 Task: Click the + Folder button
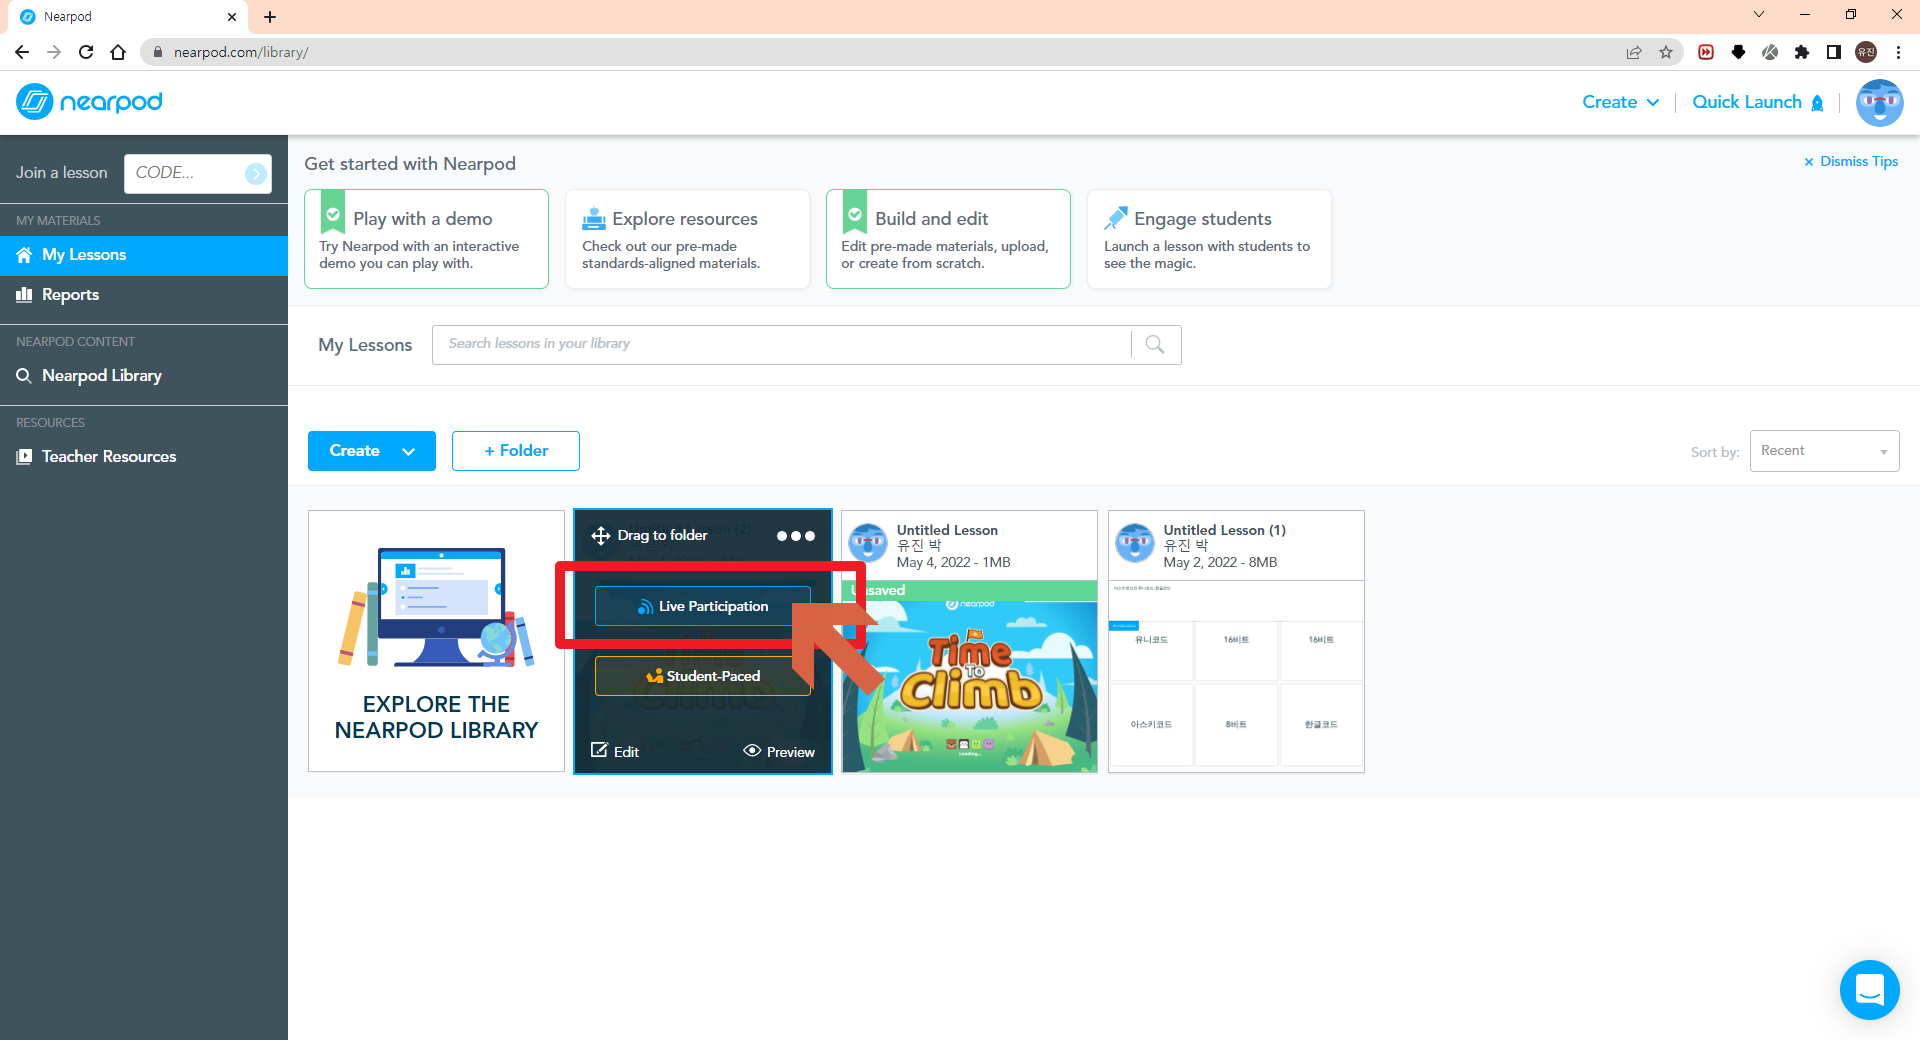pyautogui.click(x=516, y=451)
